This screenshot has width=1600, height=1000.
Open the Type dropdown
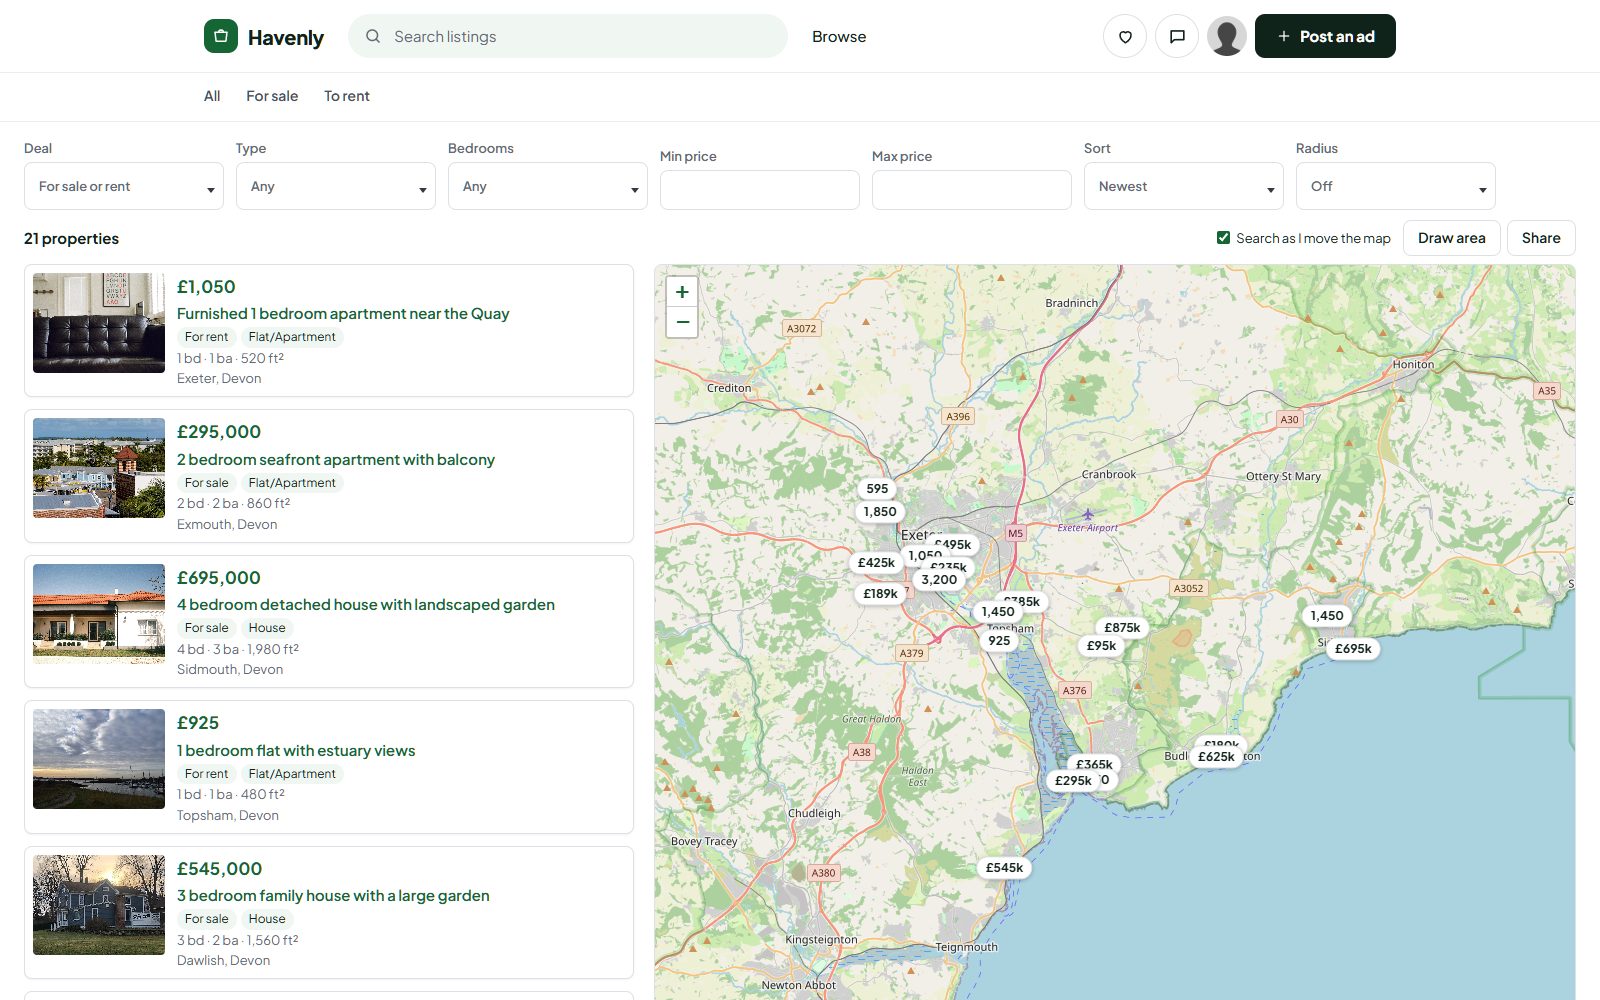(336, 186)
